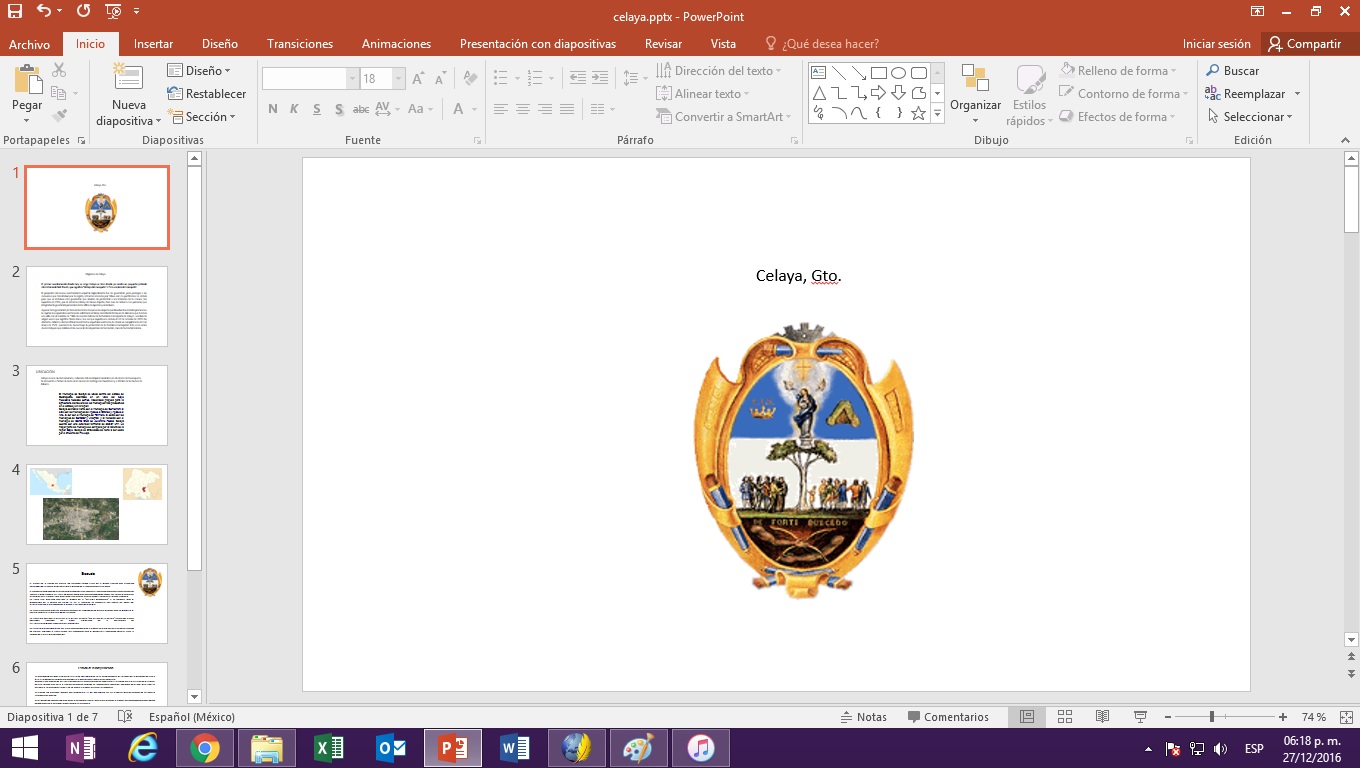Image resolution: width=1360 pixels, height=768 pixels.
Task: Switch to slide sorter view icon
Action: [1065, 717]
